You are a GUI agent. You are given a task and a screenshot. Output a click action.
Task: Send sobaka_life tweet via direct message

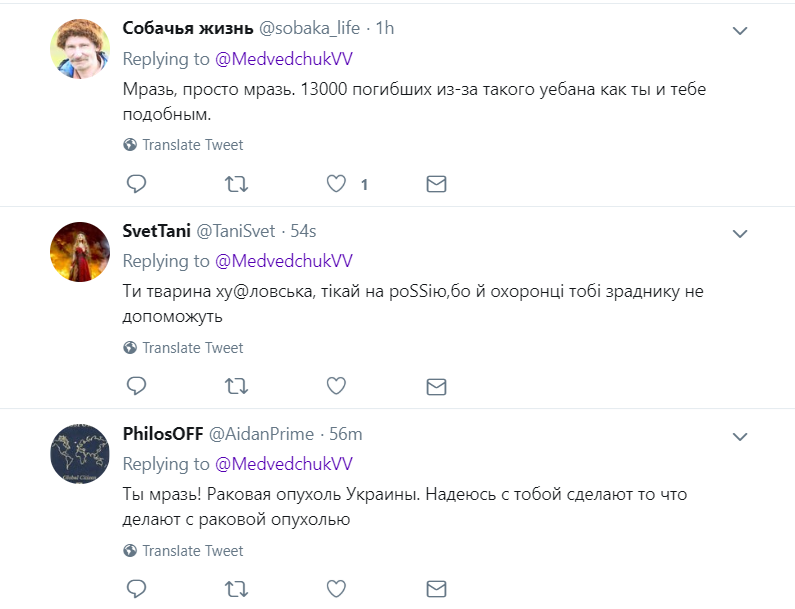pos(436,184)
